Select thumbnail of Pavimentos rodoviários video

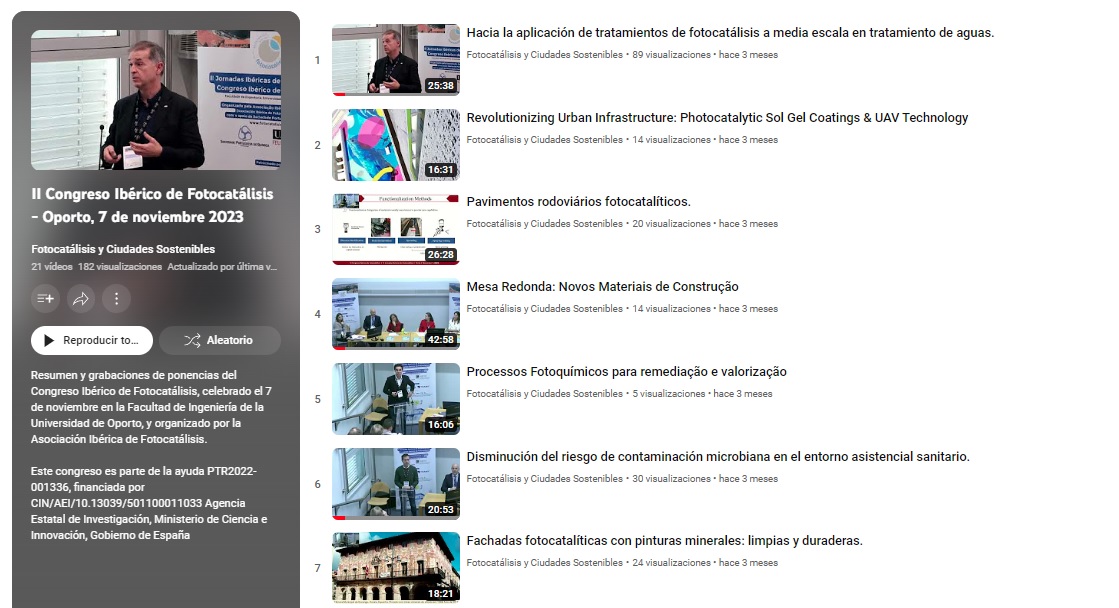395,229
